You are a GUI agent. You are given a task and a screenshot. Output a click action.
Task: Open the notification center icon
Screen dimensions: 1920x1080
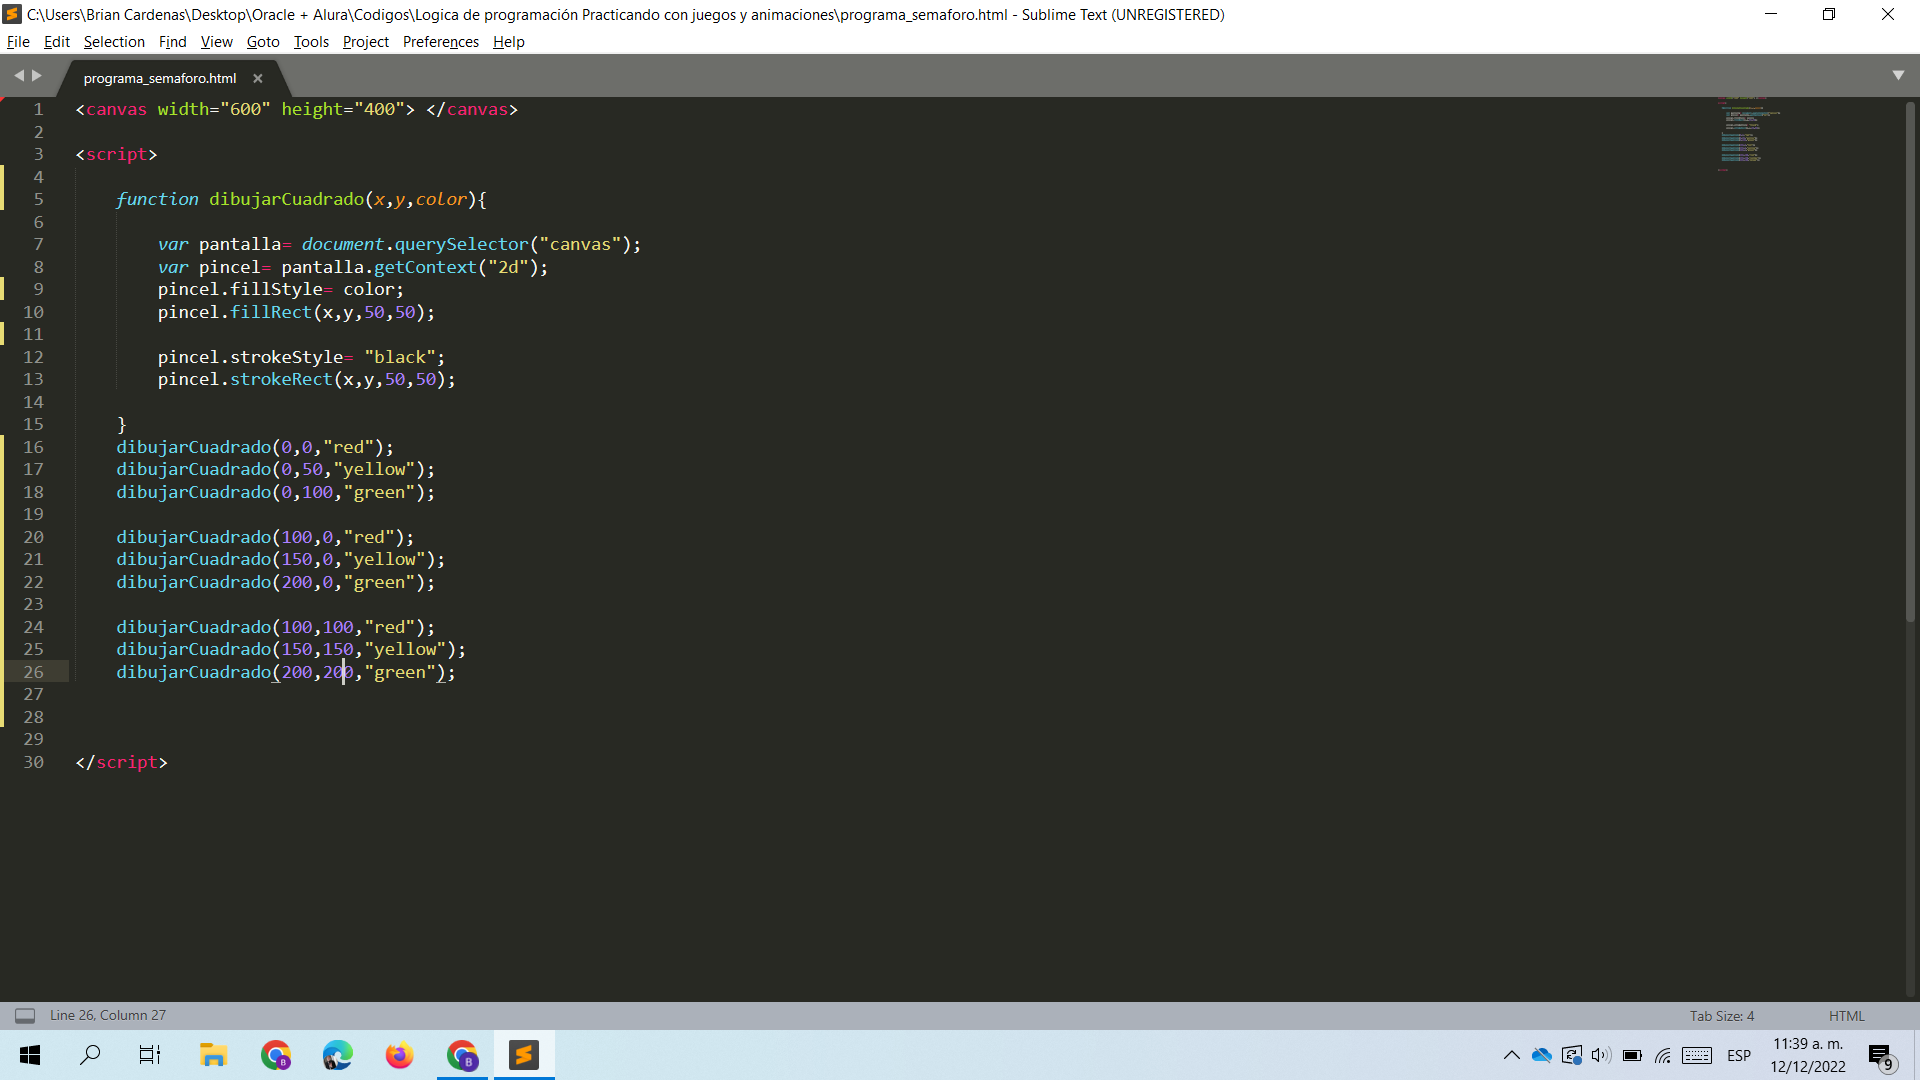(1881, 1056)
